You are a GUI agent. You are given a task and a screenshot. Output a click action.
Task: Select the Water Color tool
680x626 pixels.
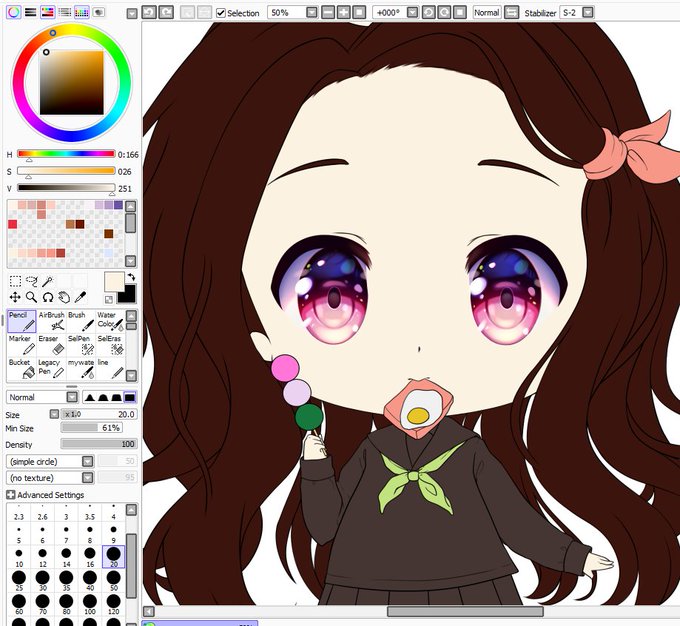point(110,321)
